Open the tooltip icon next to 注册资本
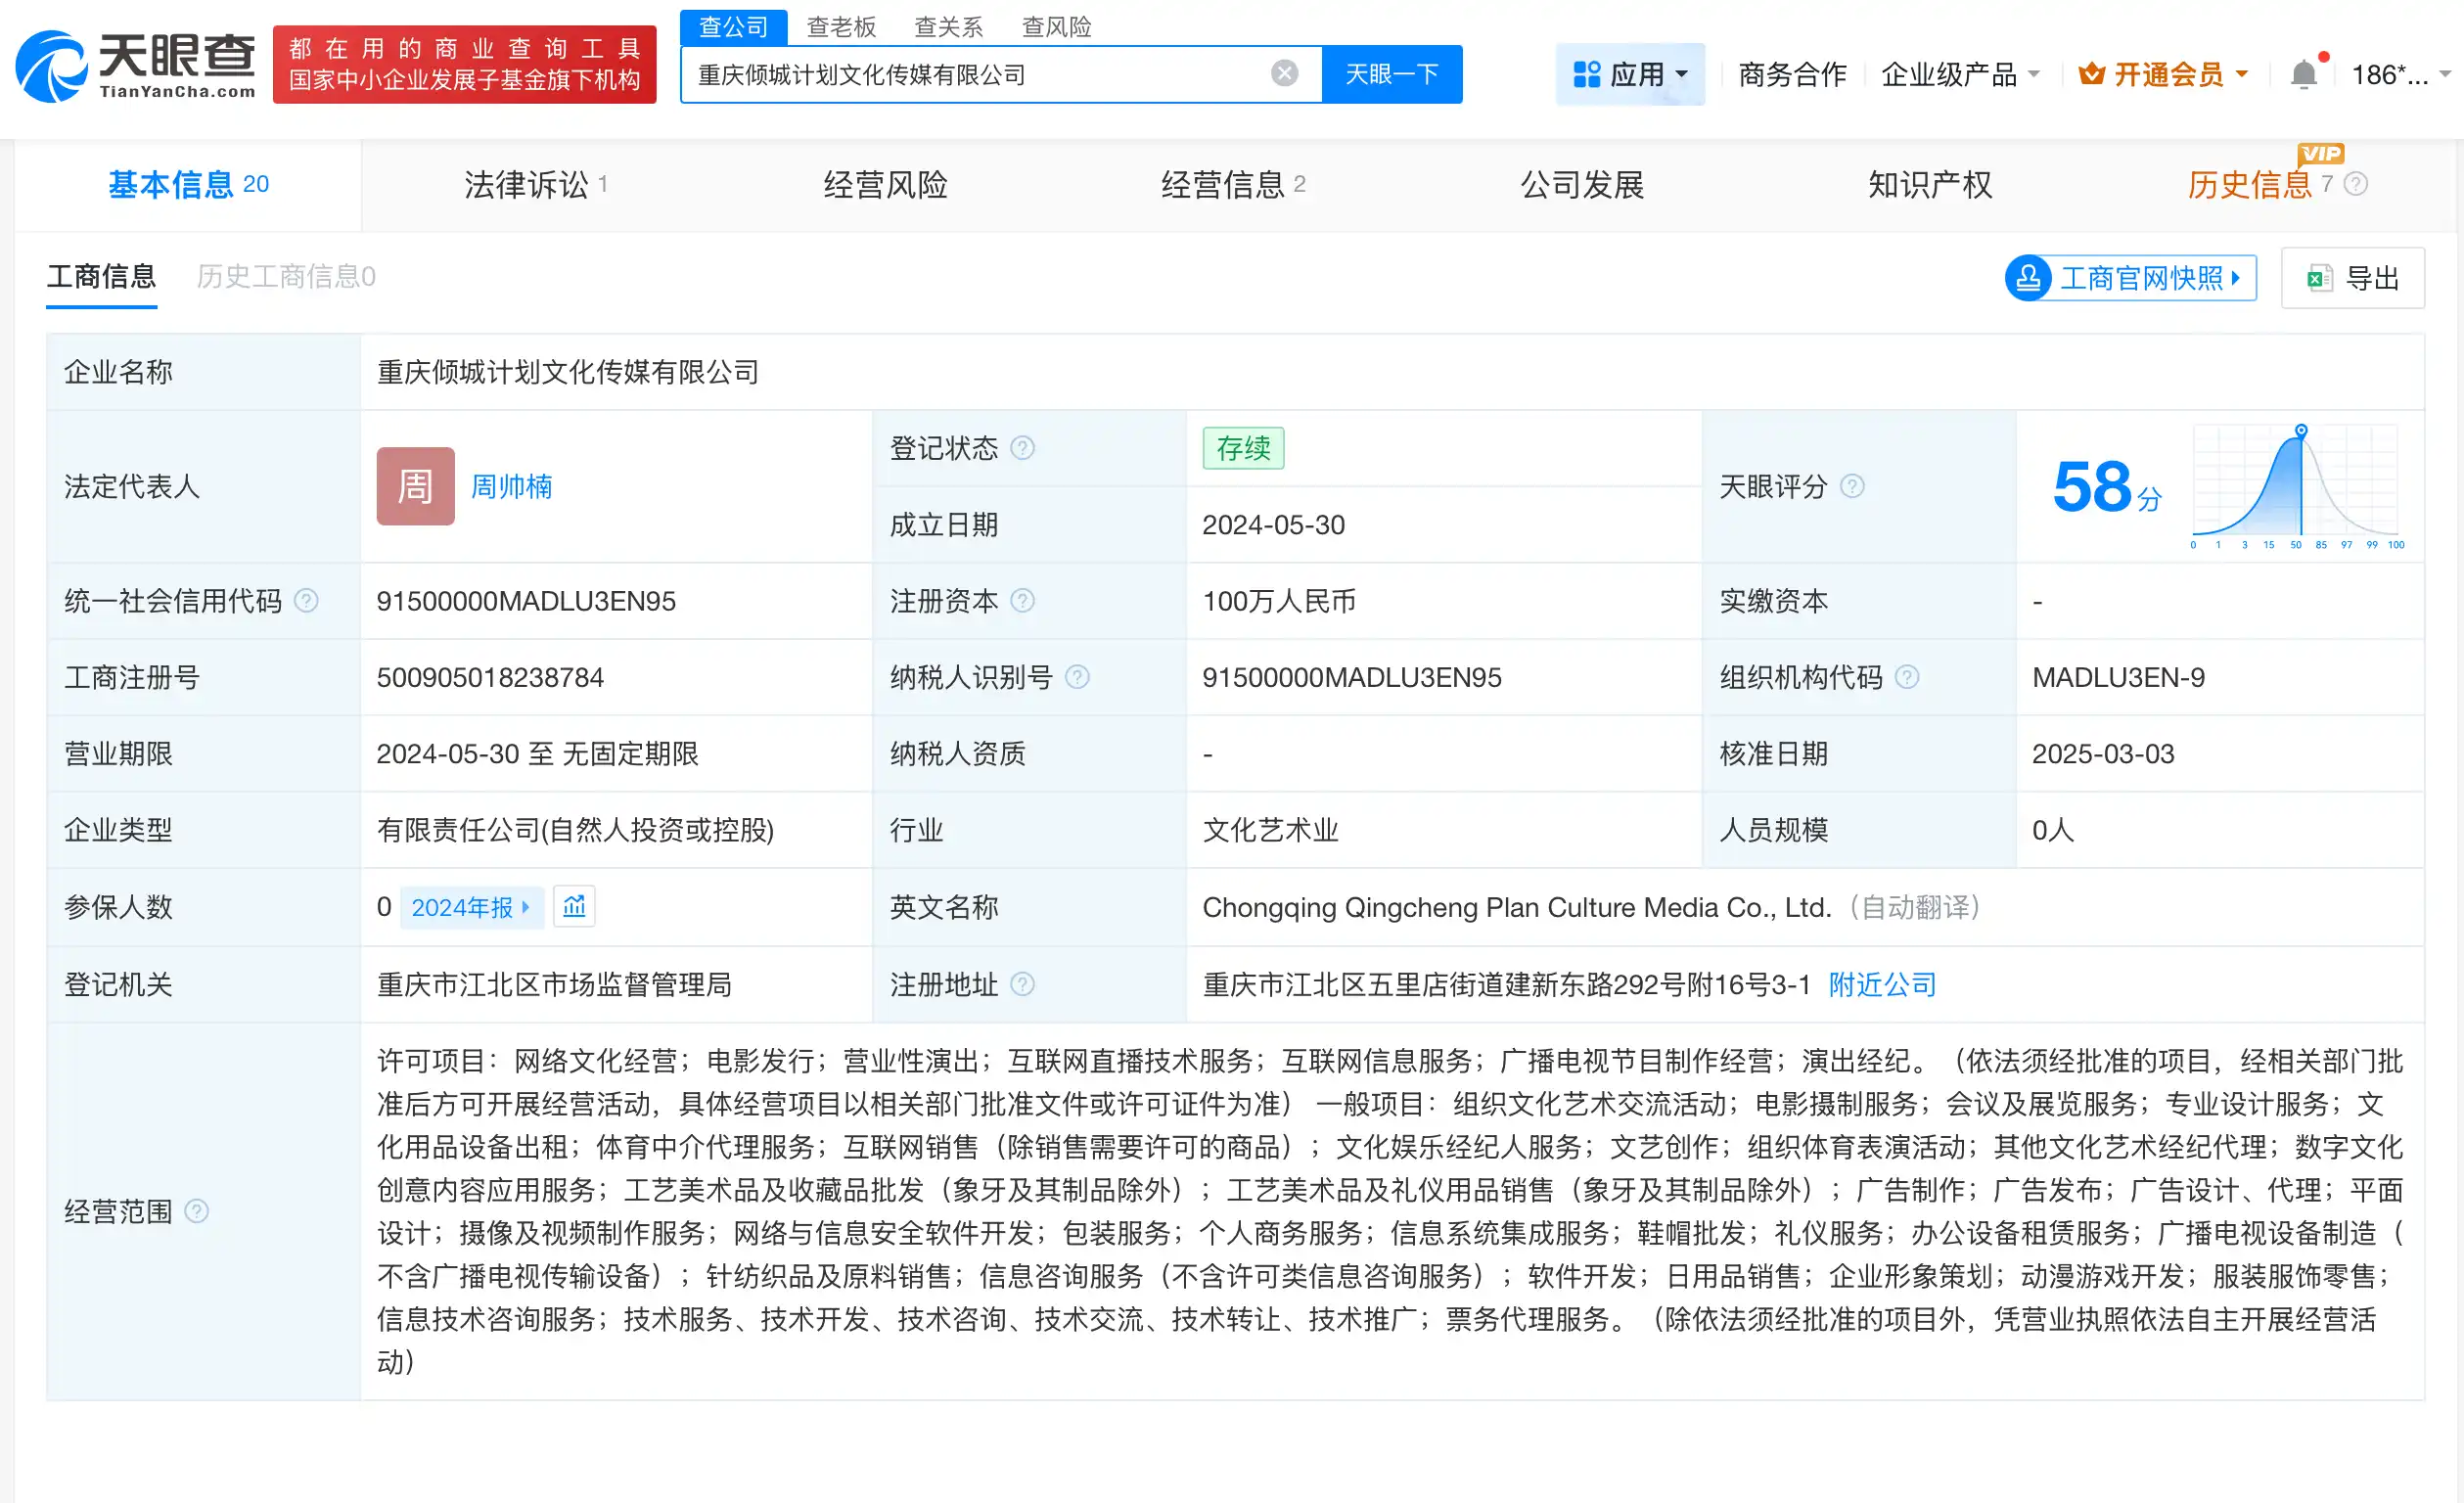 [x=1022, y=601]
